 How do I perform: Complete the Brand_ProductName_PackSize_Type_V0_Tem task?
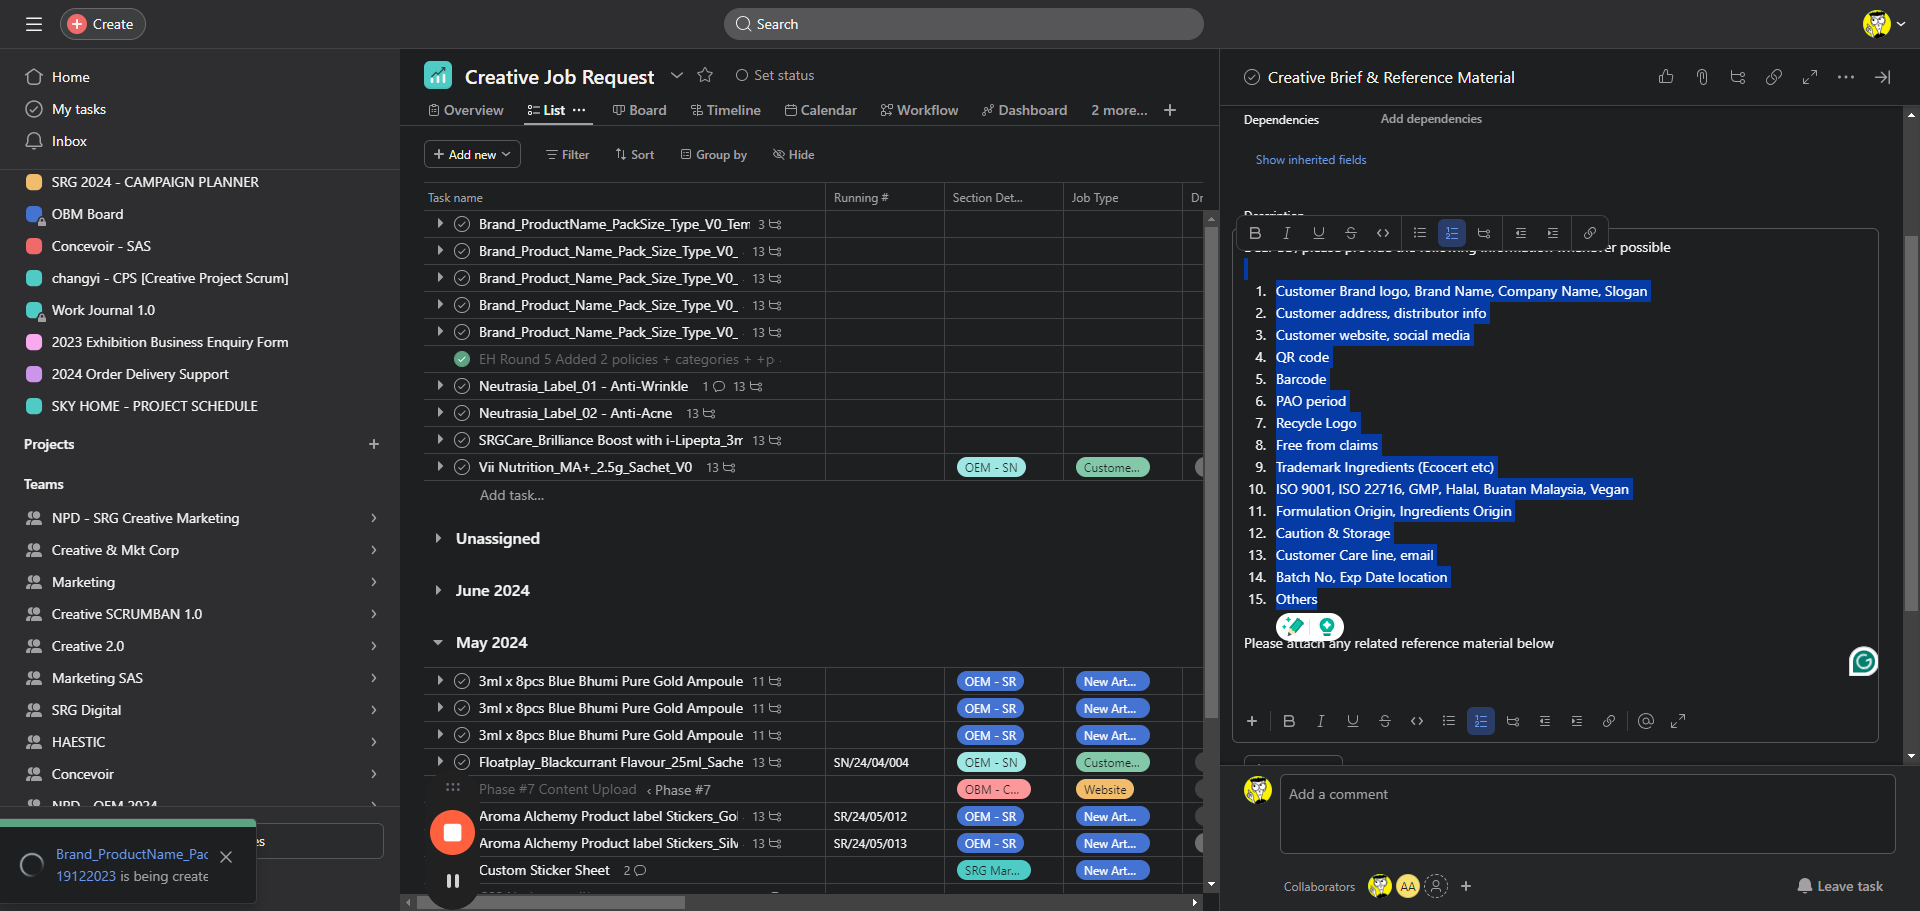point(462,224)
